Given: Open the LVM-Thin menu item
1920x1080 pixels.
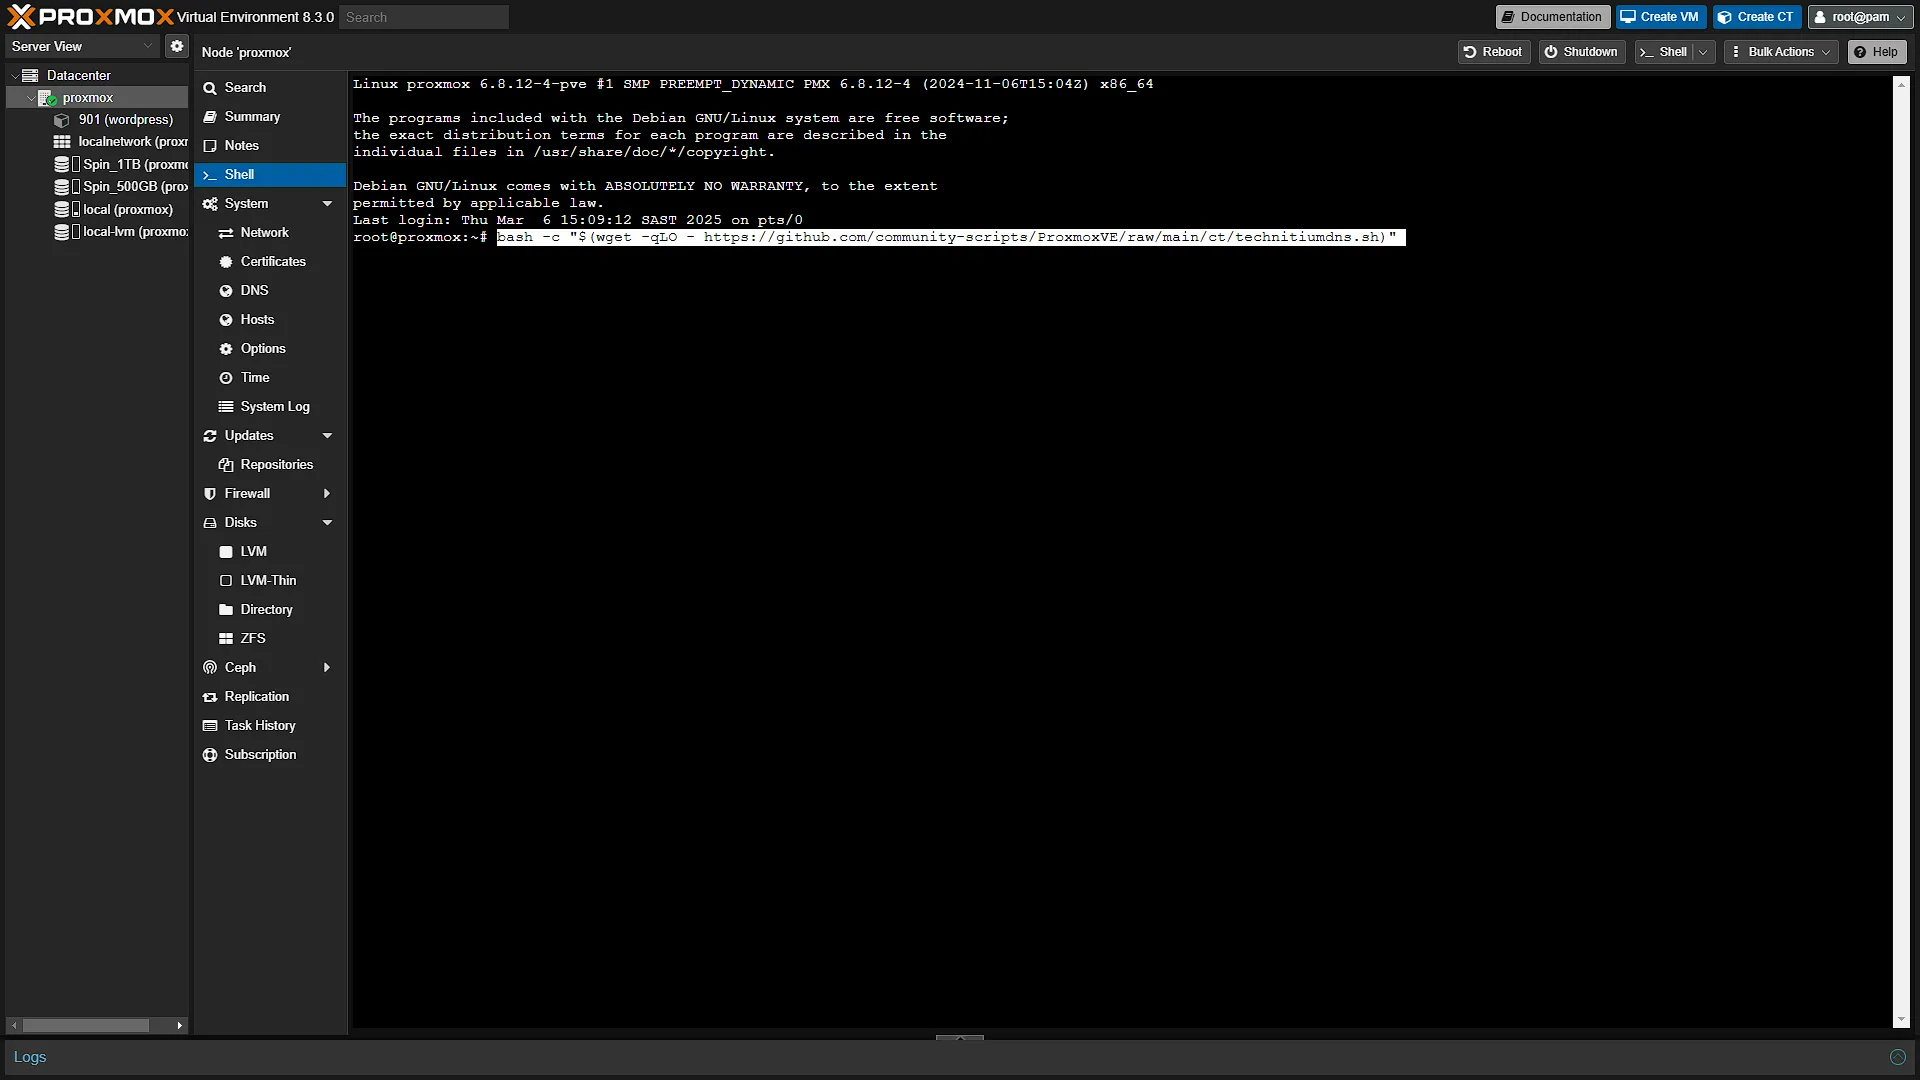Looking at the screenshot, I should coord(270,581).
